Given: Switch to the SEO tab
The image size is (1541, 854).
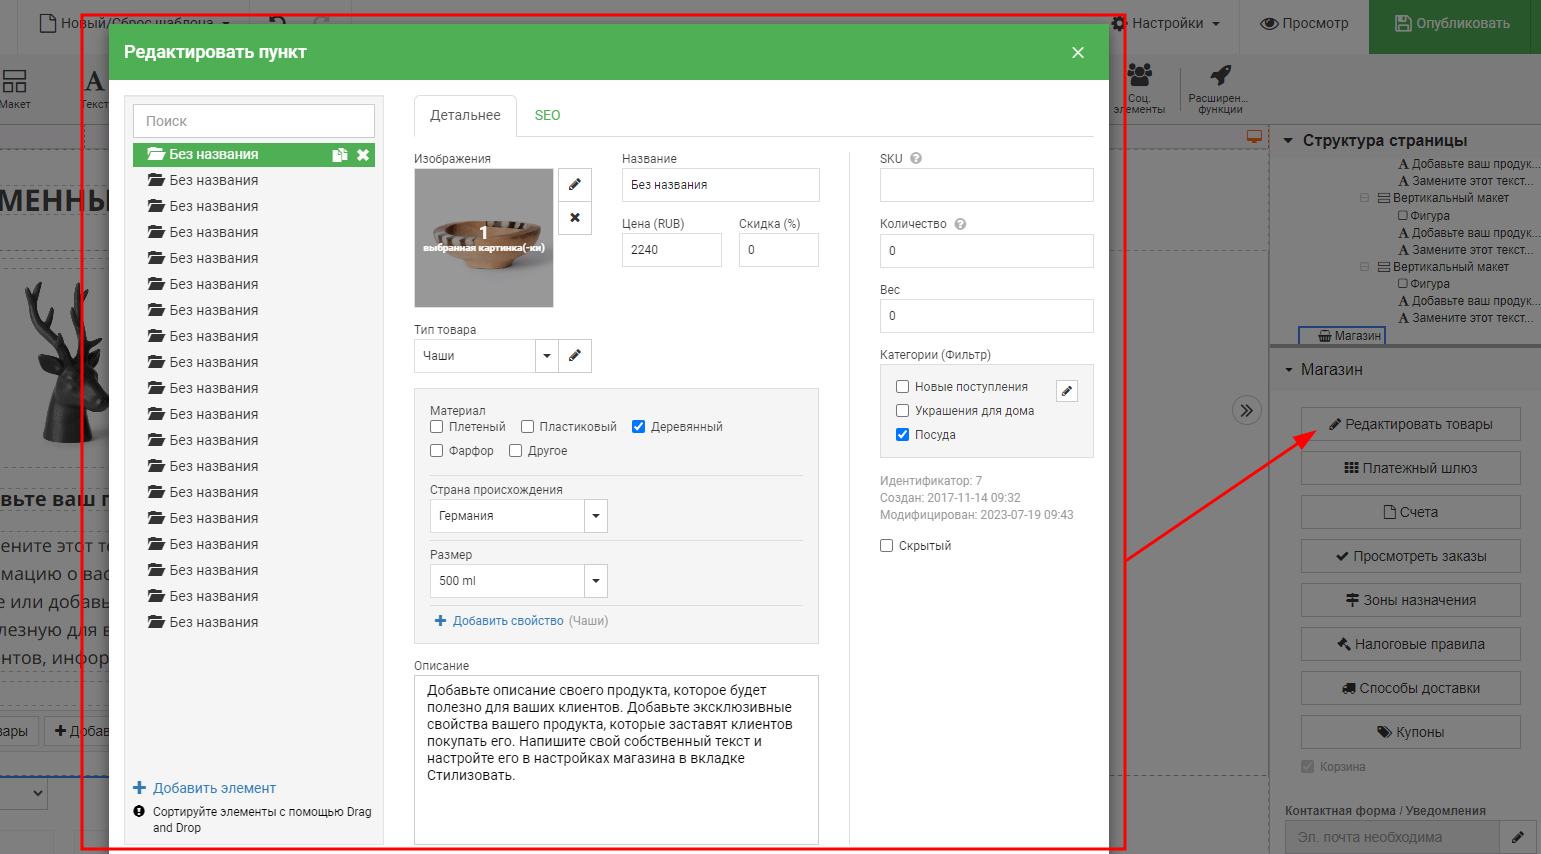Looking at the screenshot, I should pos(547,116).
